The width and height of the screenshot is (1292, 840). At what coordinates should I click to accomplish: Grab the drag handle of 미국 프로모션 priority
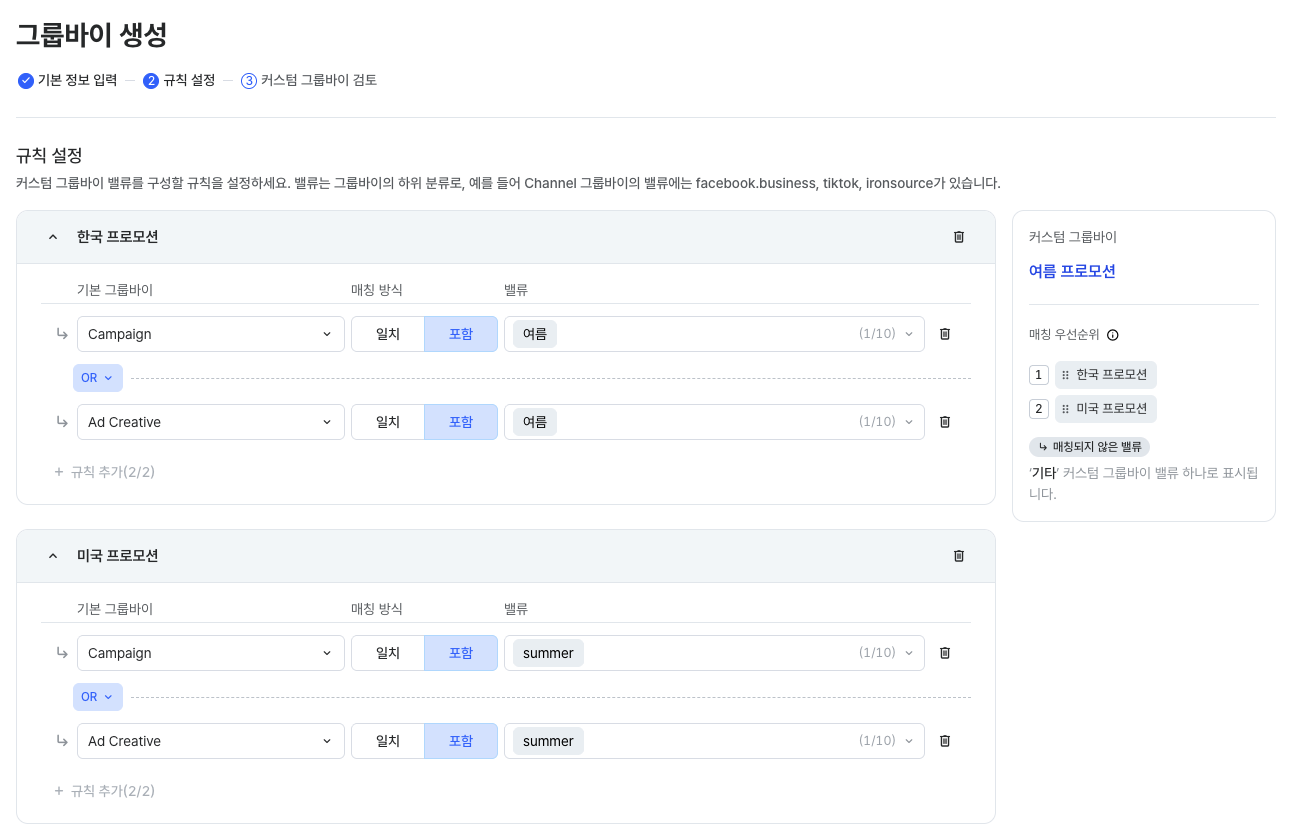point(1066,409)
